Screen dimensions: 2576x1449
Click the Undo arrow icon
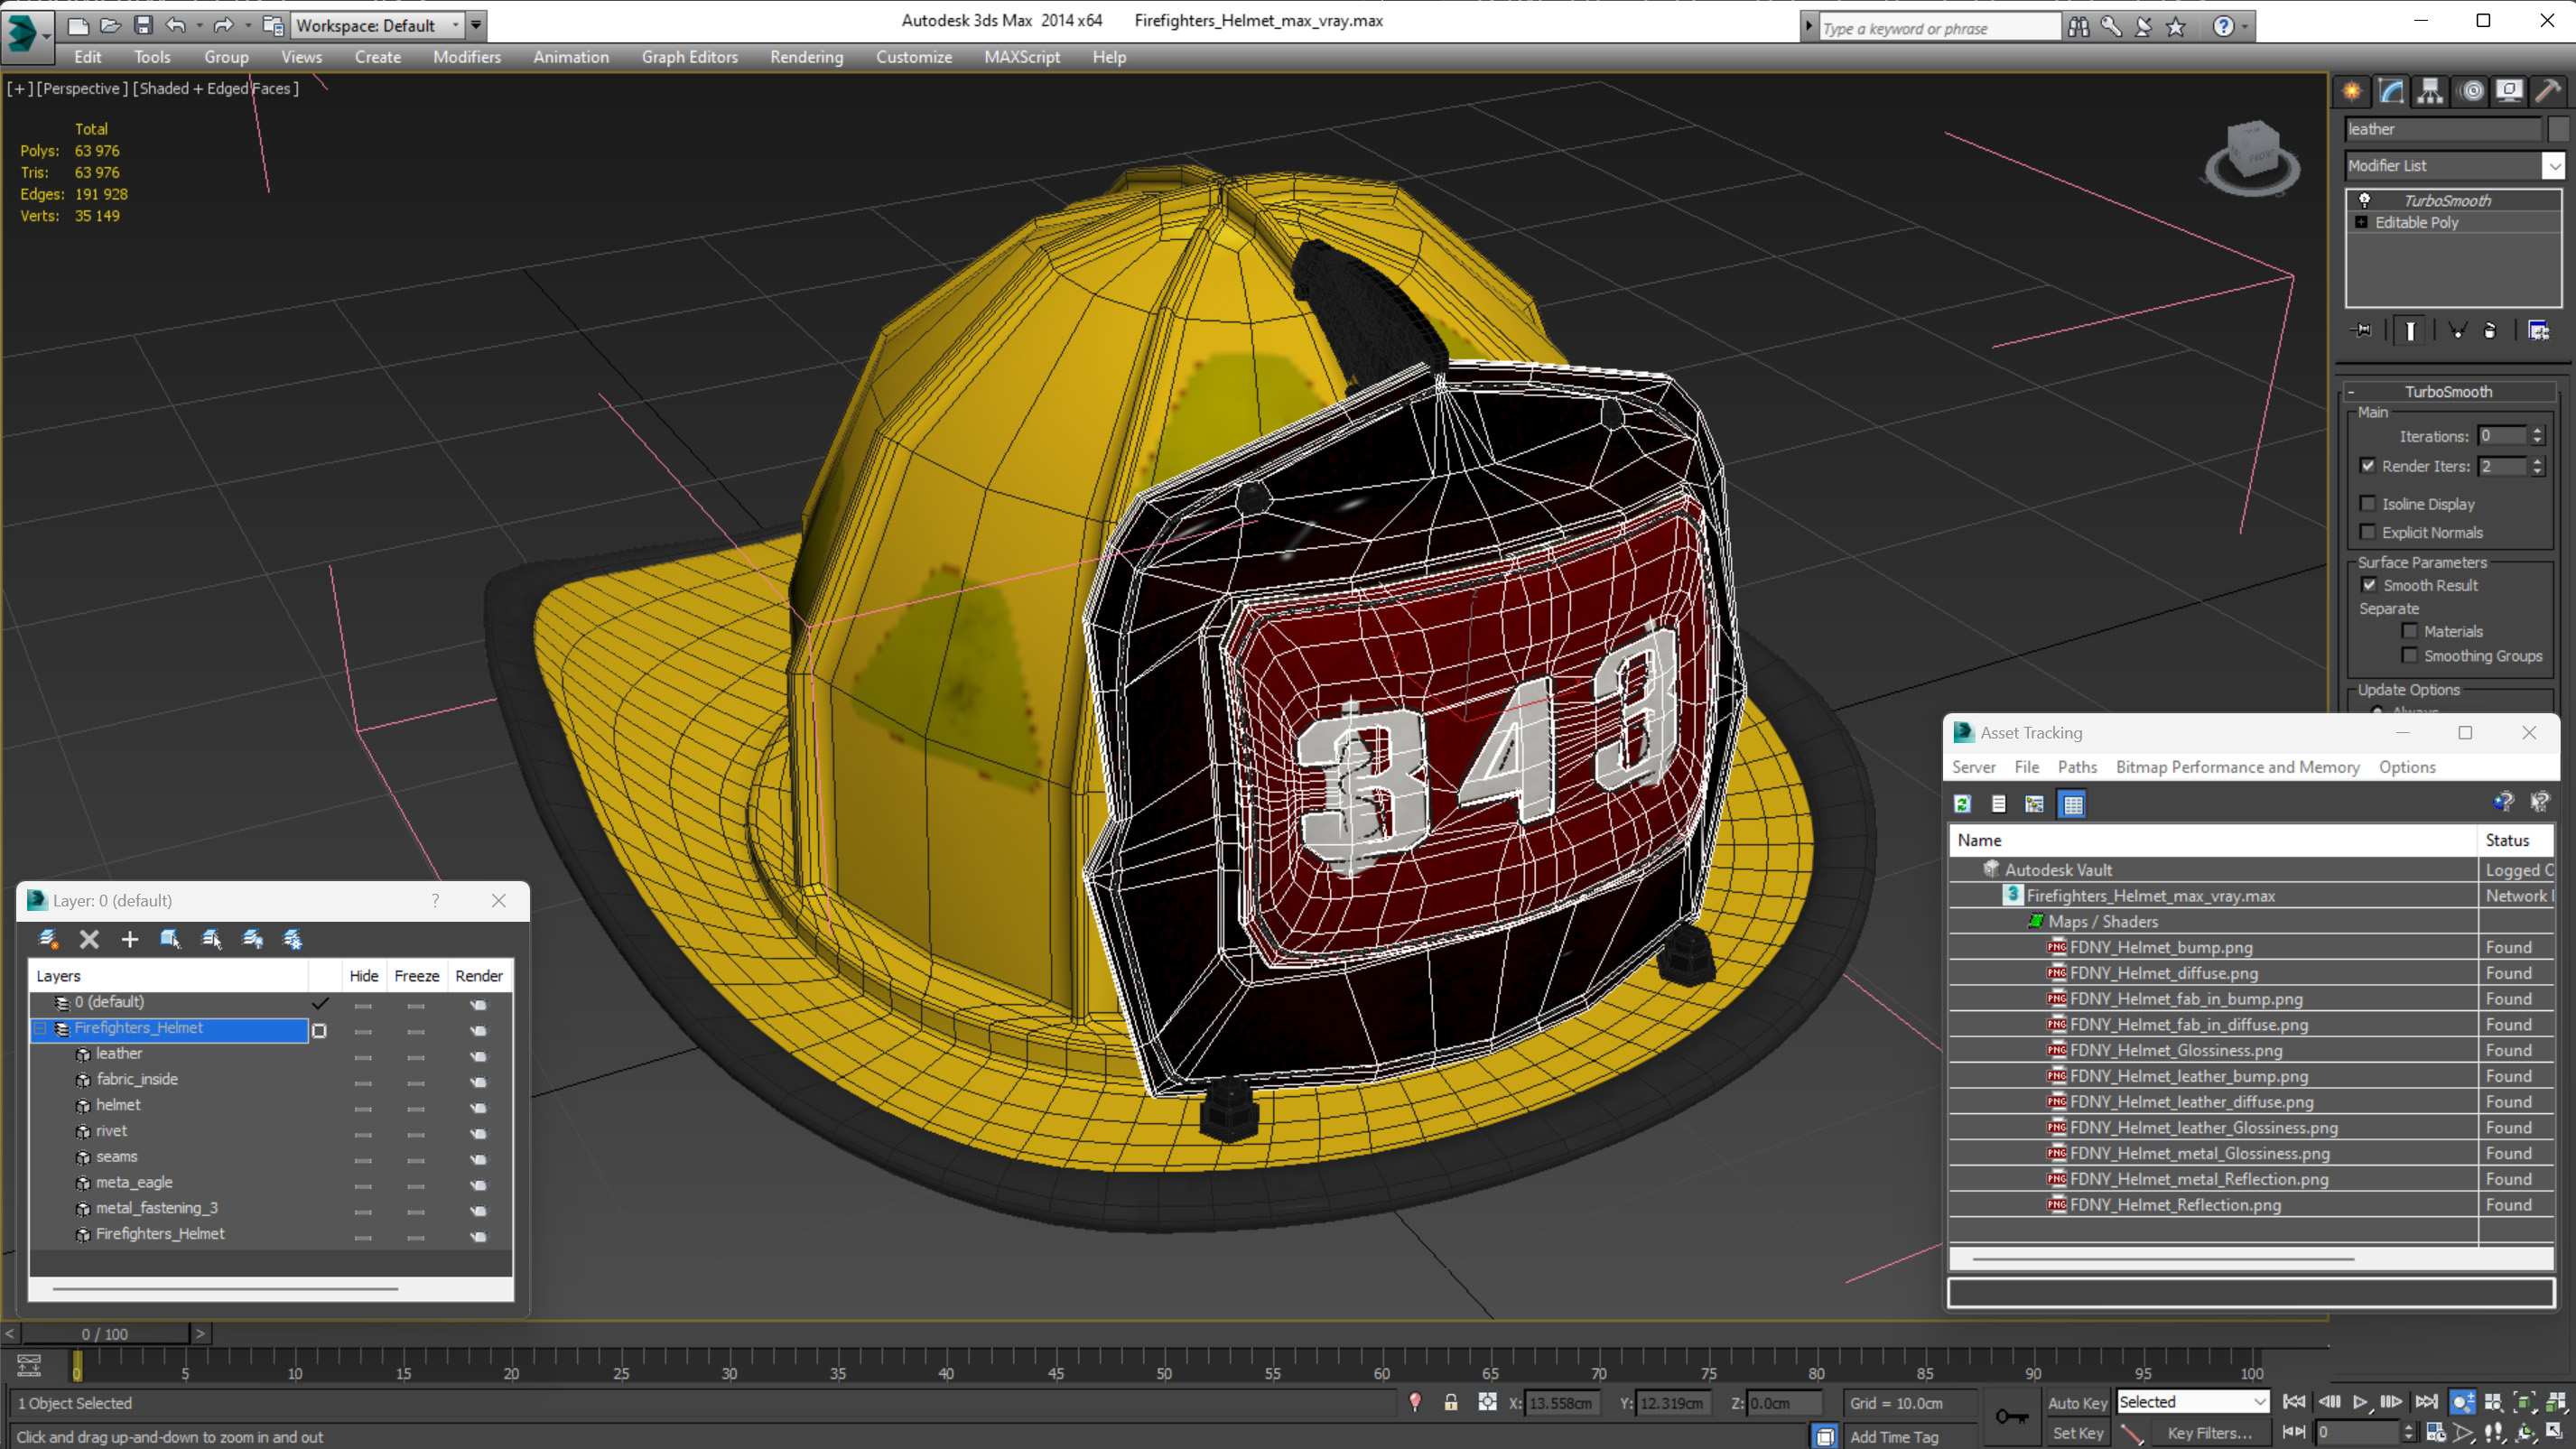pos(176,25)
